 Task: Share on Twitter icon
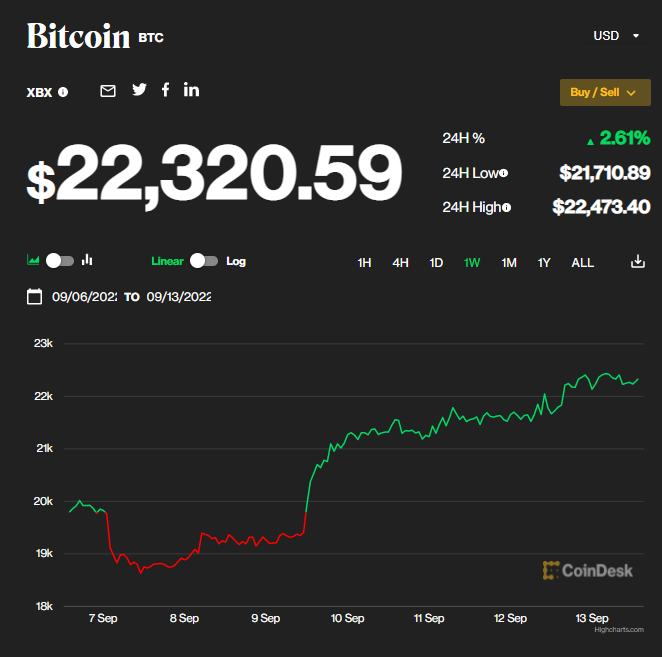pyautogui.click(x=139, y=90)
